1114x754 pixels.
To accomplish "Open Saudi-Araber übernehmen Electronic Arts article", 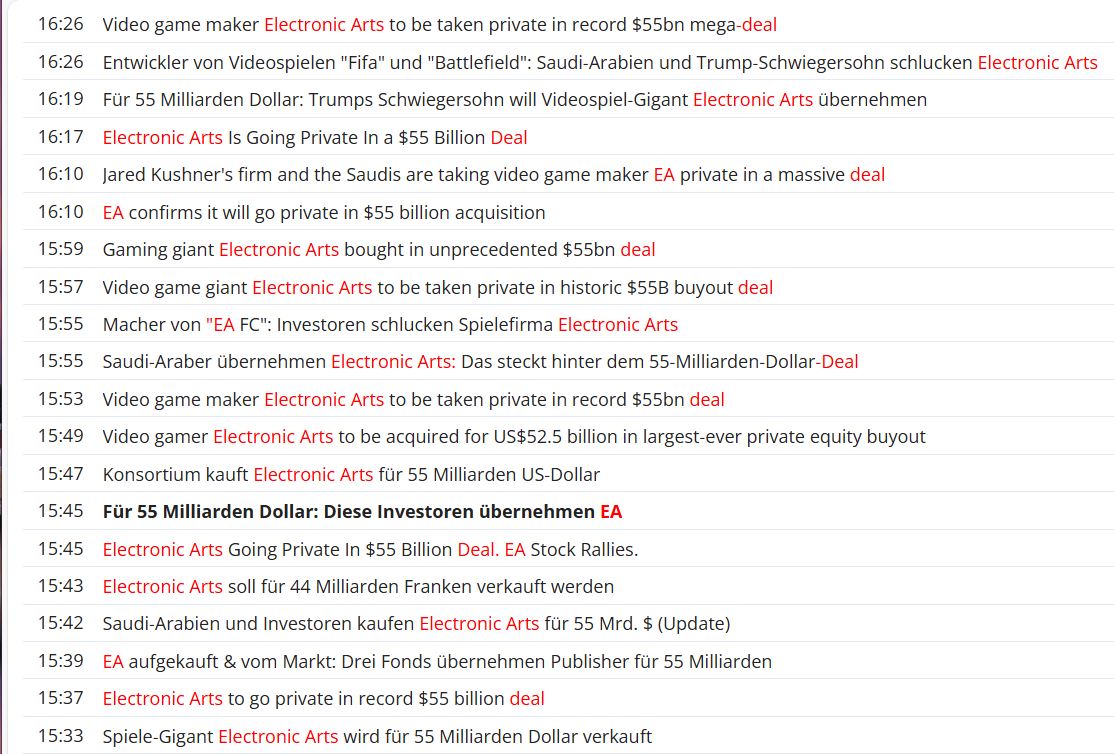I will tap(480, 362).
